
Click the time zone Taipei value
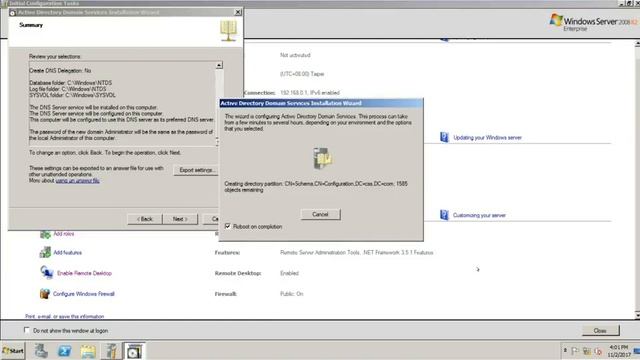point(302,74)
